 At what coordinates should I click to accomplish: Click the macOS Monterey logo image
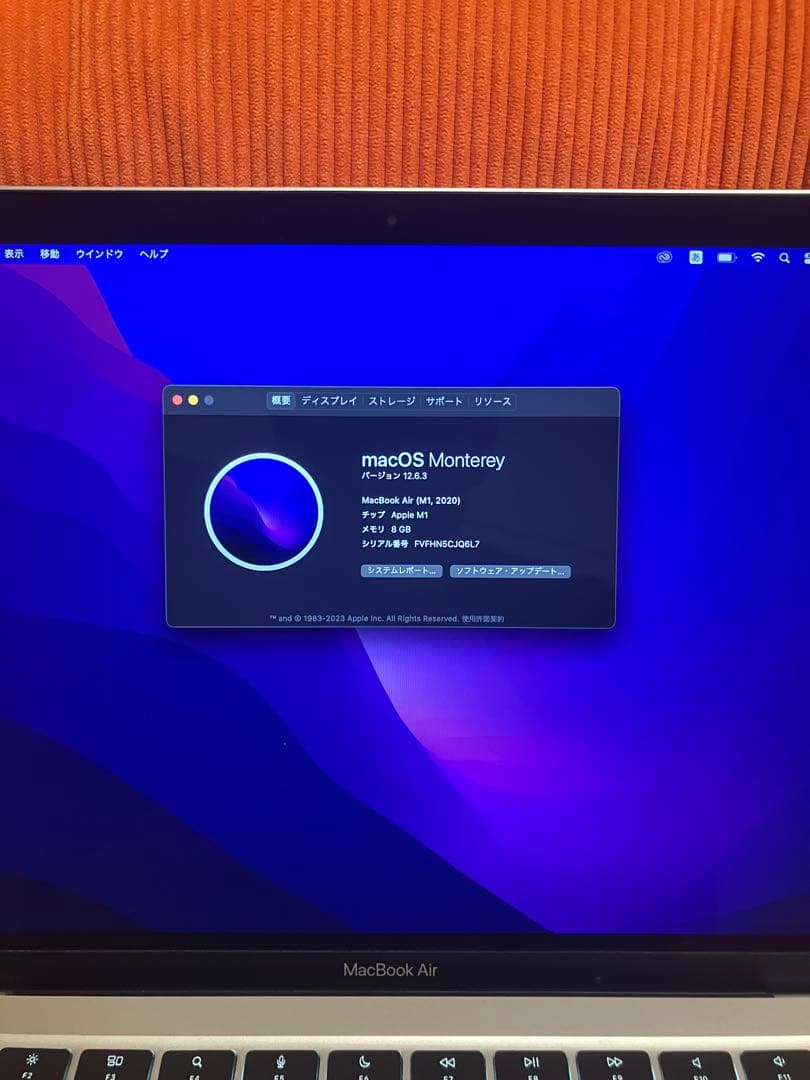(x=264, y=512)
